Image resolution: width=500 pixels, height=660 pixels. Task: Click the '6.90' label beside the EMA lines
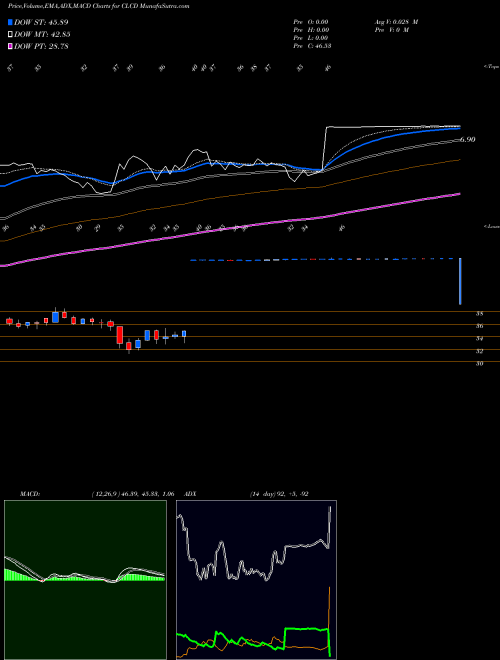(x=468, y=139)
